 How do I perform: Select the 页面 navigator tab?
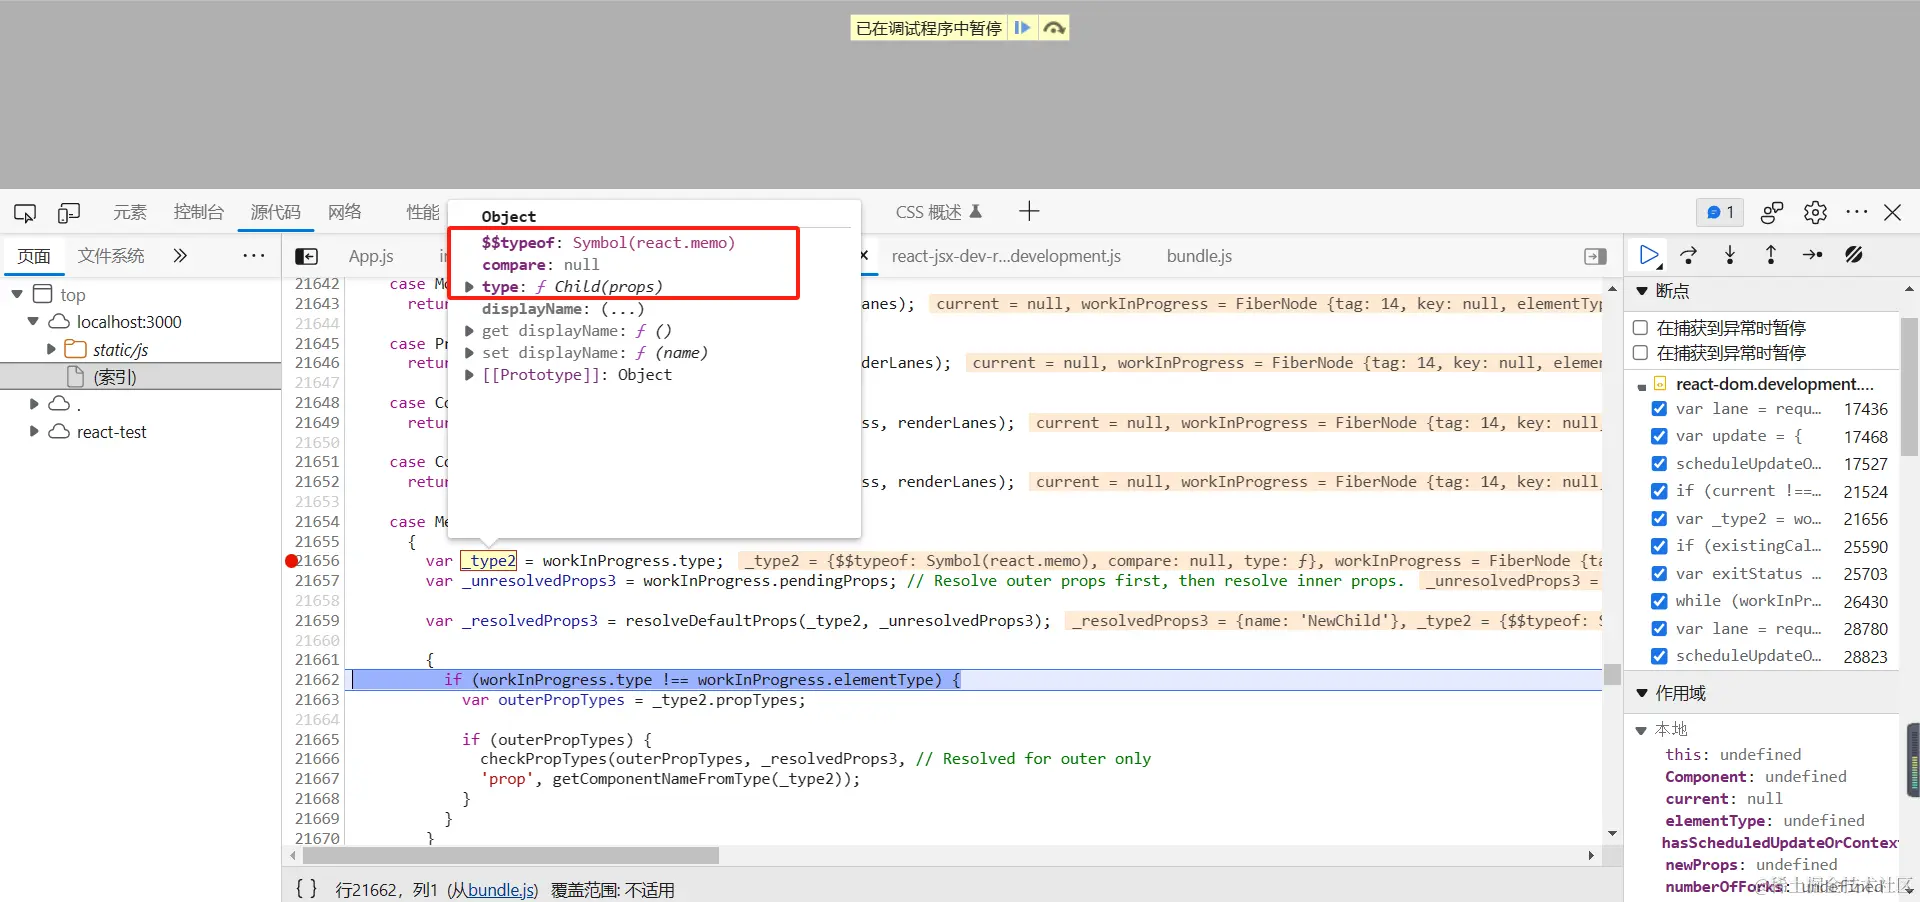34,256
